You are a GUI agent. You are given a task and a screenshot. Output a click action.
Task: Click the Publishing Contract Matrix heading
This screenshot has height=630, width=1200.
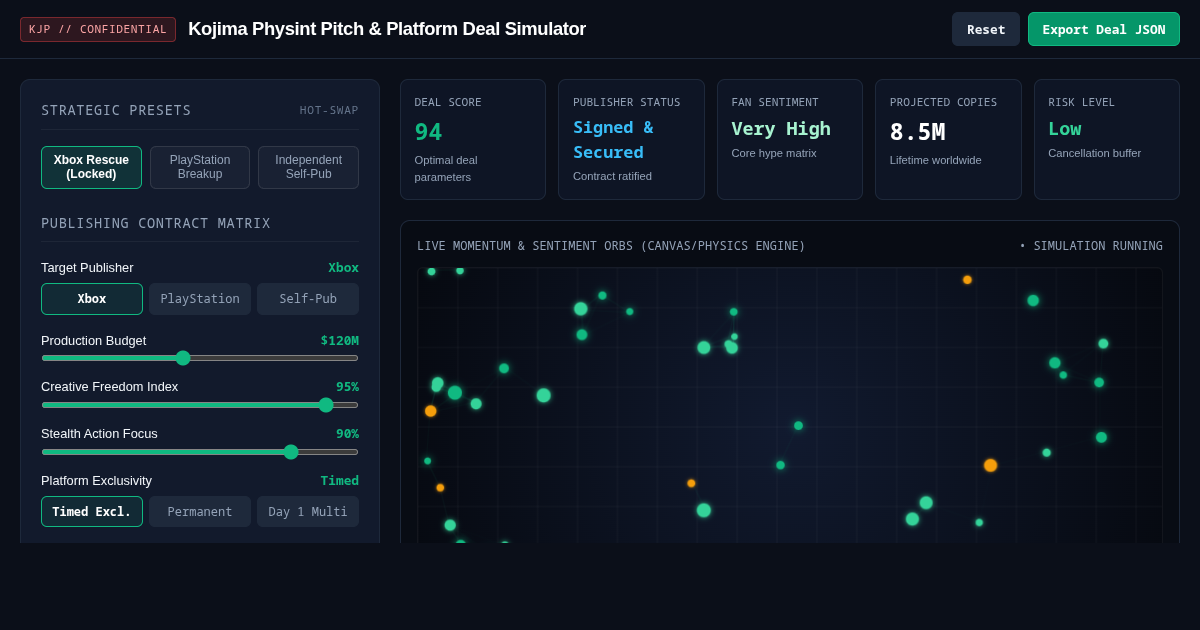pos(156,224)
